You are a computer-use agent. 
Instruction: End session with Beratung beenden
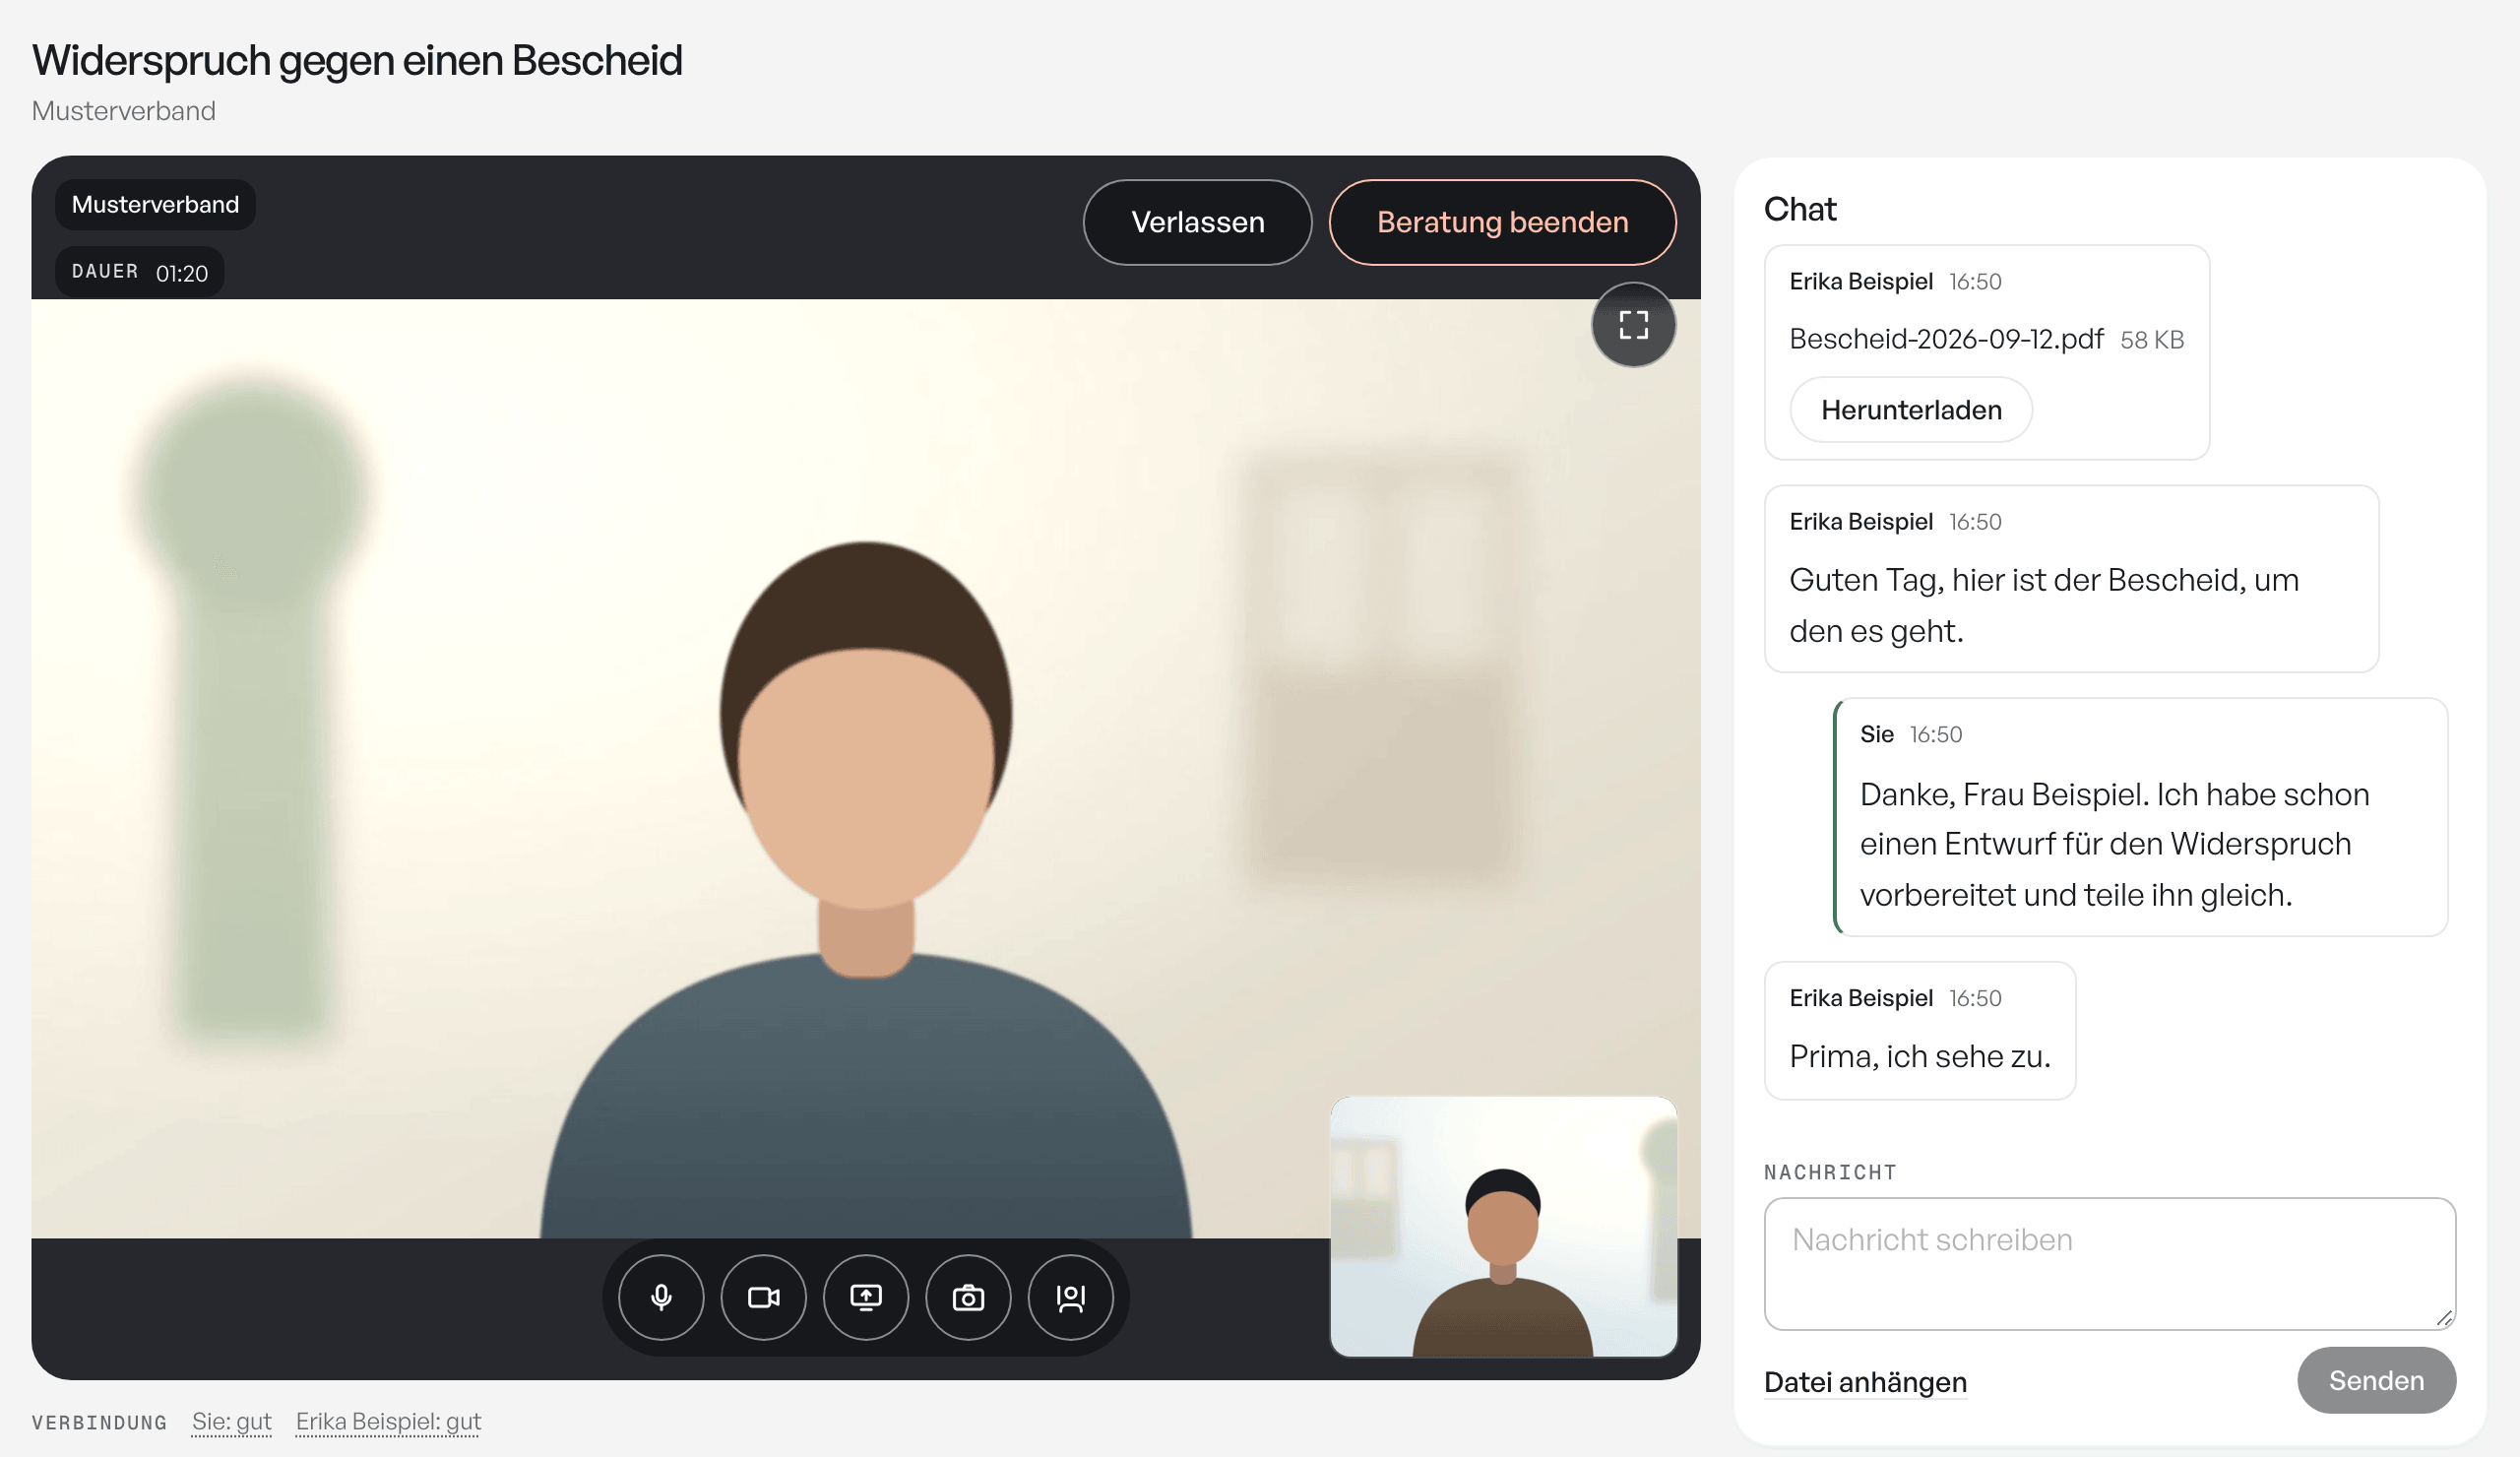(1503, 222)
